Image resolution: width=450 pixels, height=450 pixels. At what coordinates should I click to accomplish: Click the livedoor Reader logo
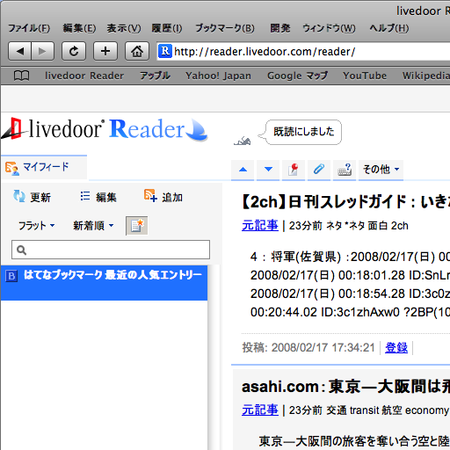[x=104, y=129]
